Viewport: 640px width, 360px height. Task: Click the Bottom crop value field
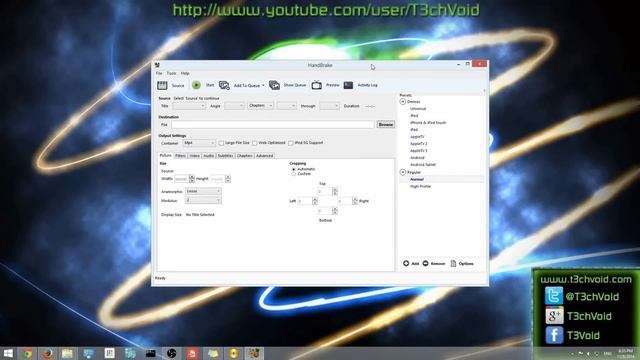pyautogui.click(x=324, y=211)
